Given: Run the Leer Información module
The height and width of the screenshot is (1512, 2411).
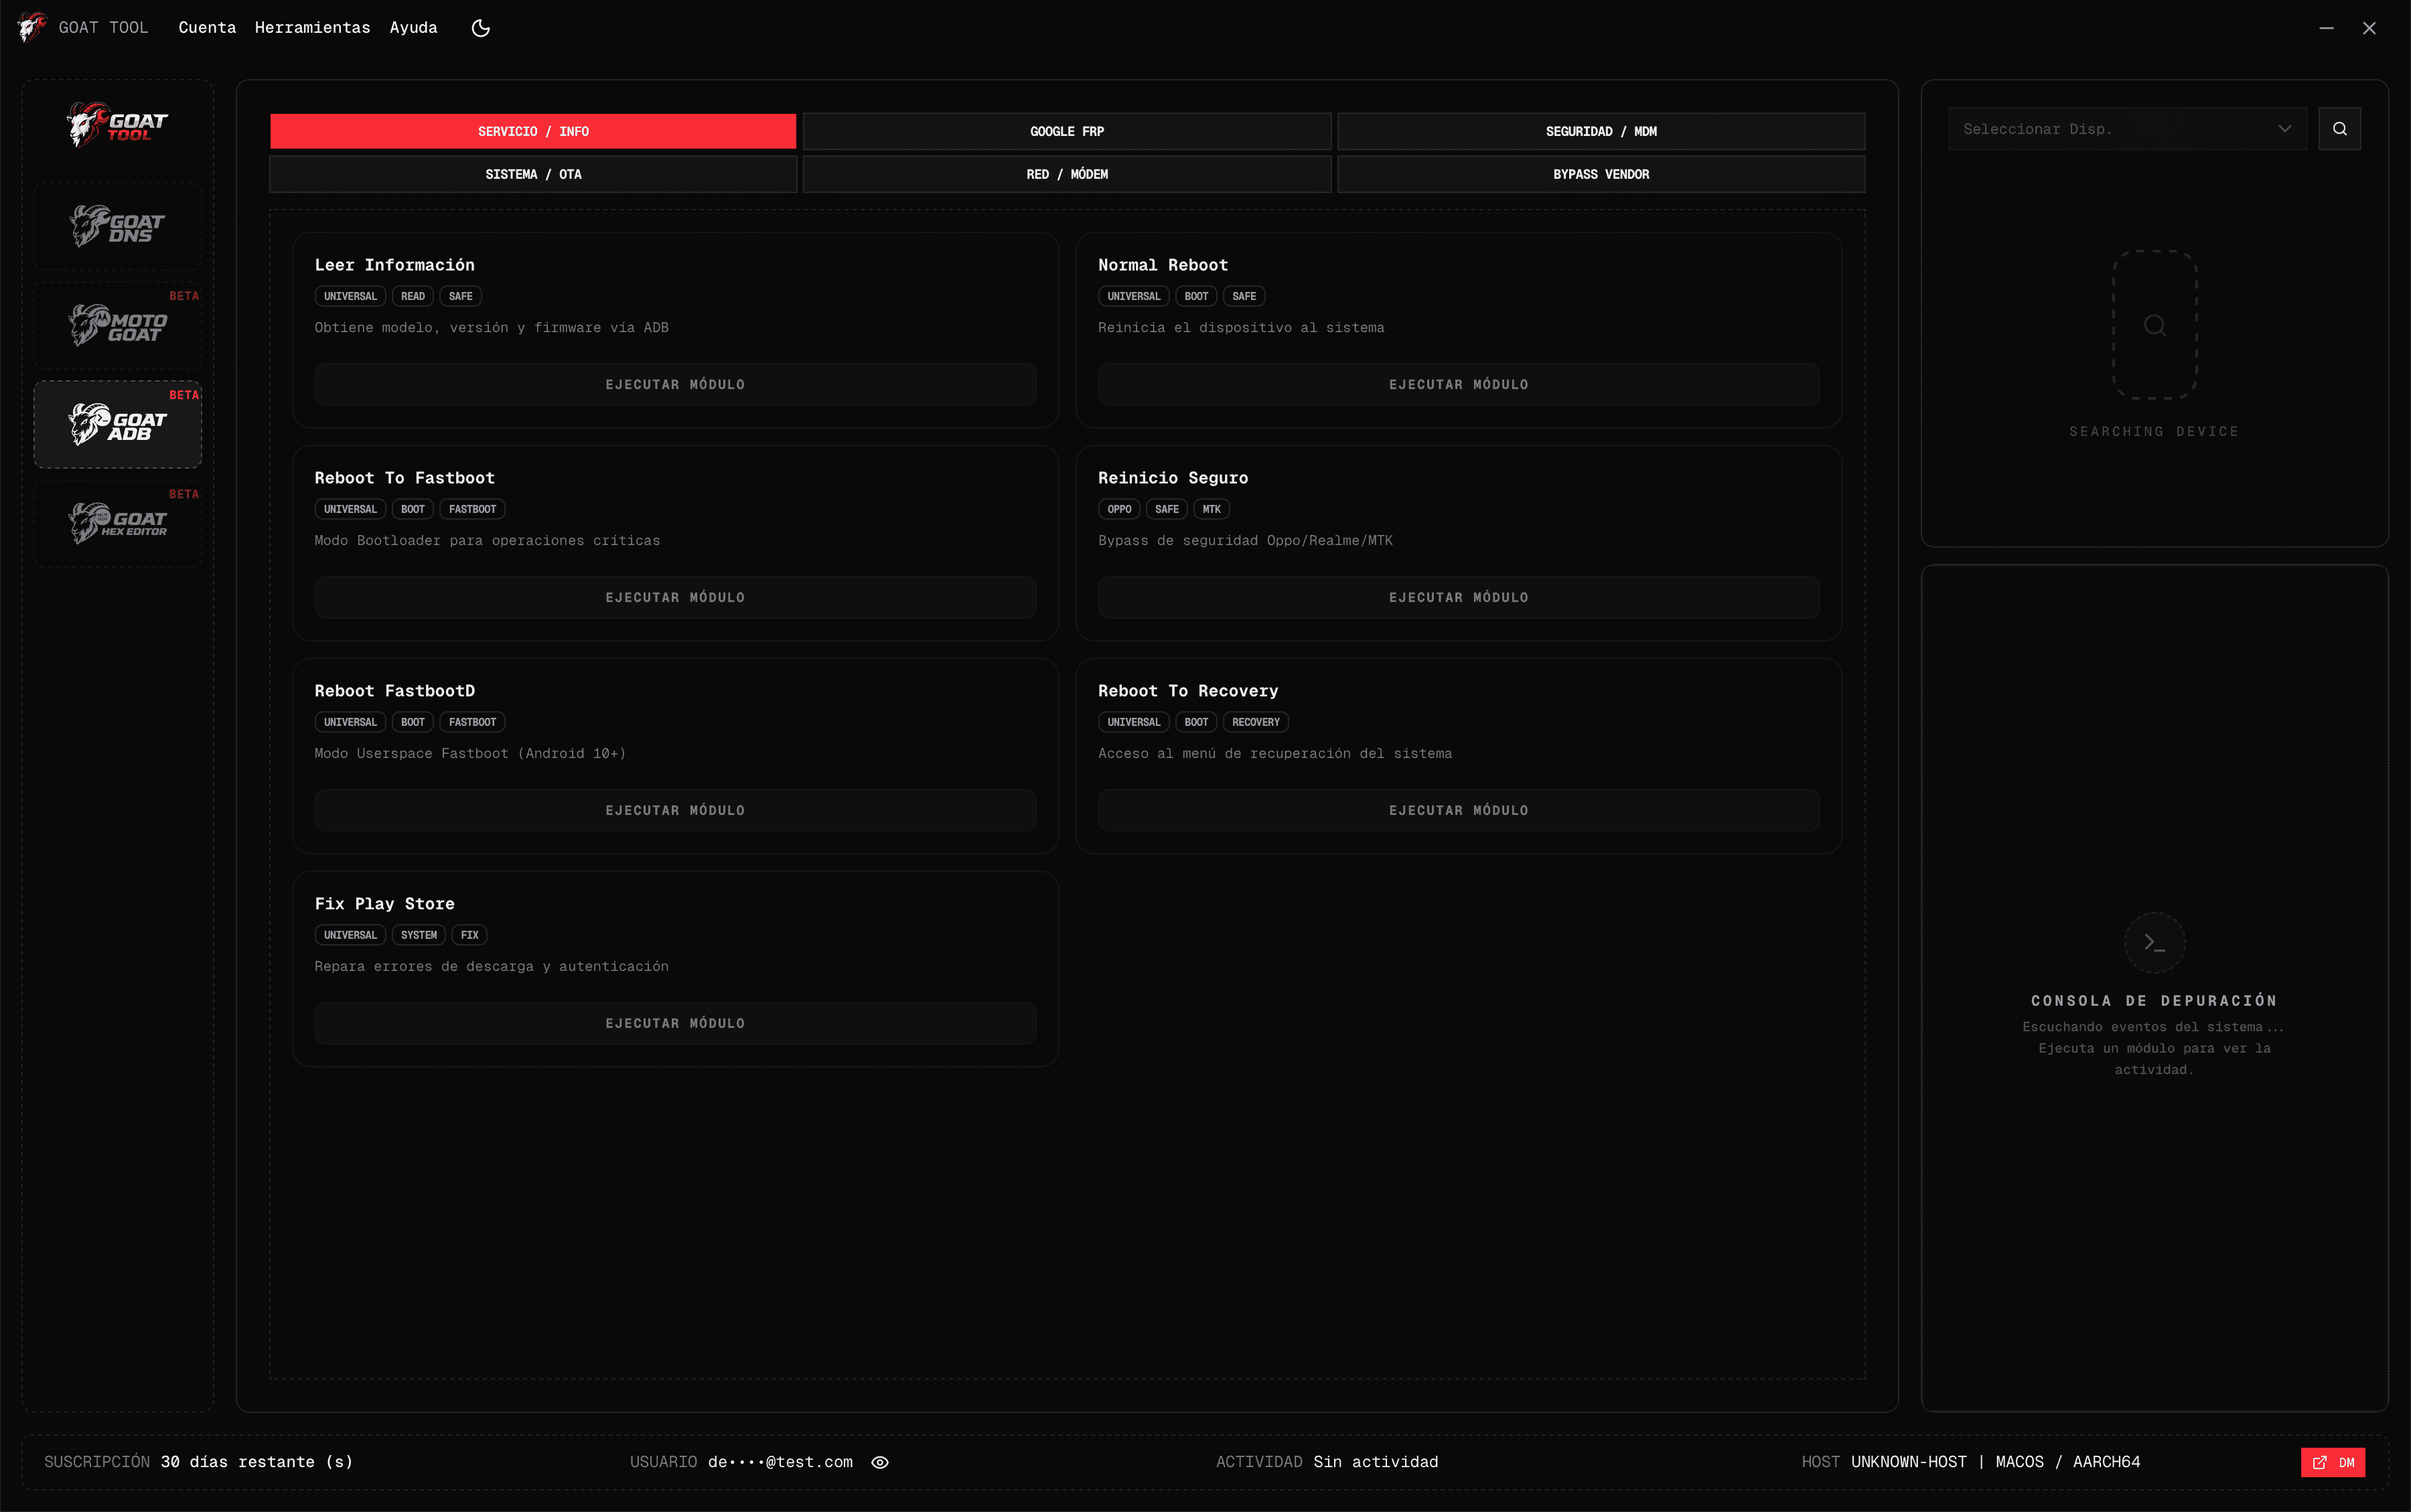Looking at the screenshot, I should tap(675, 384).
